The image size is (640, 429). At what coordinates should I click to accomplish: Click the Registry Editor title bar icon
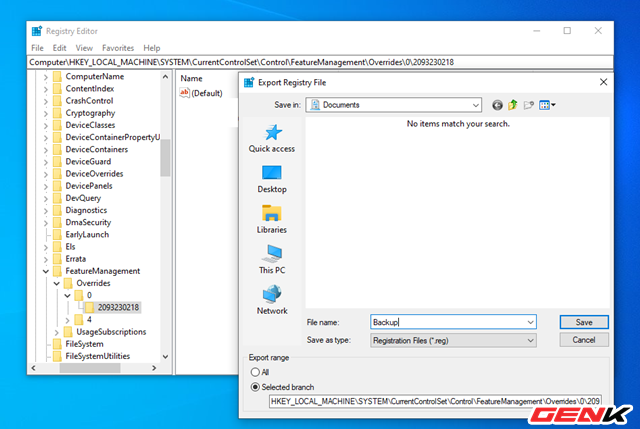point(37,31)
